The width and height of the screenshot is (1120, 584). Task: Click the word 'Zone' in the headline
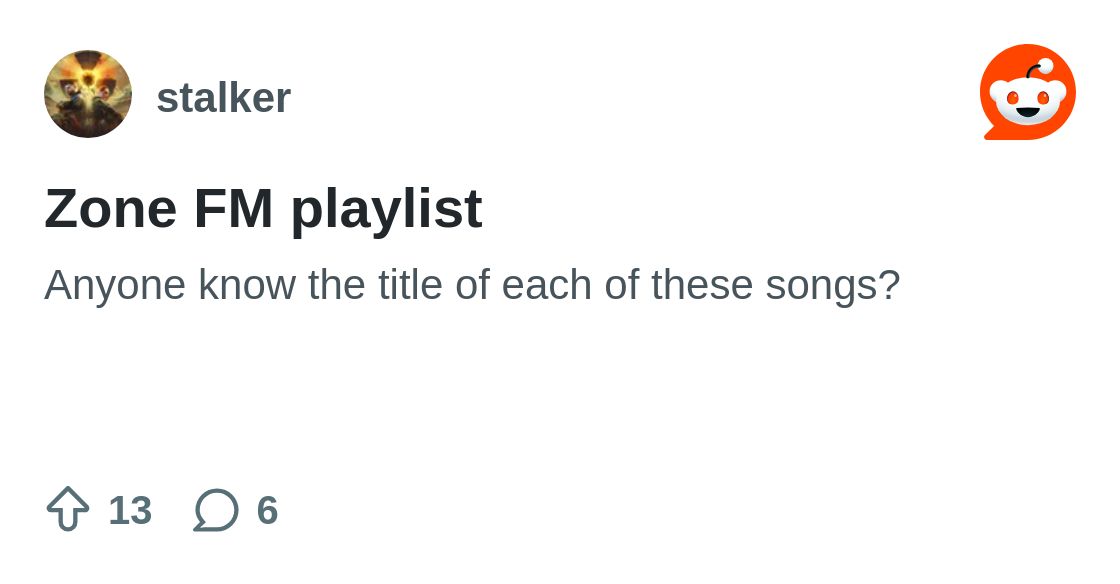(x=110, y=208)
